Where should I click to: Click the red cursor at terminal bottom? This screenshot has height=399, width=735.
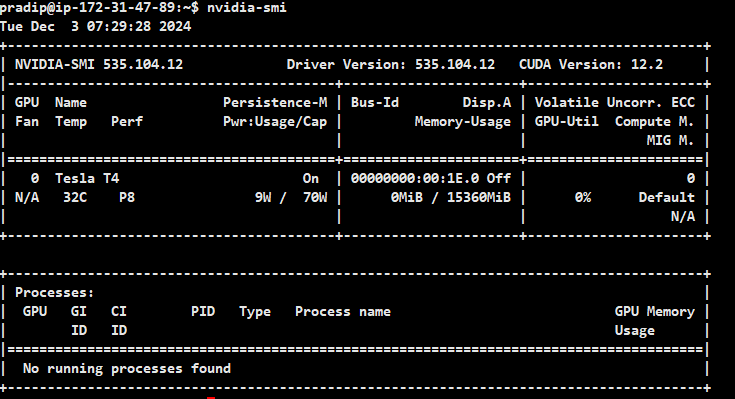[x=211, y=398]
